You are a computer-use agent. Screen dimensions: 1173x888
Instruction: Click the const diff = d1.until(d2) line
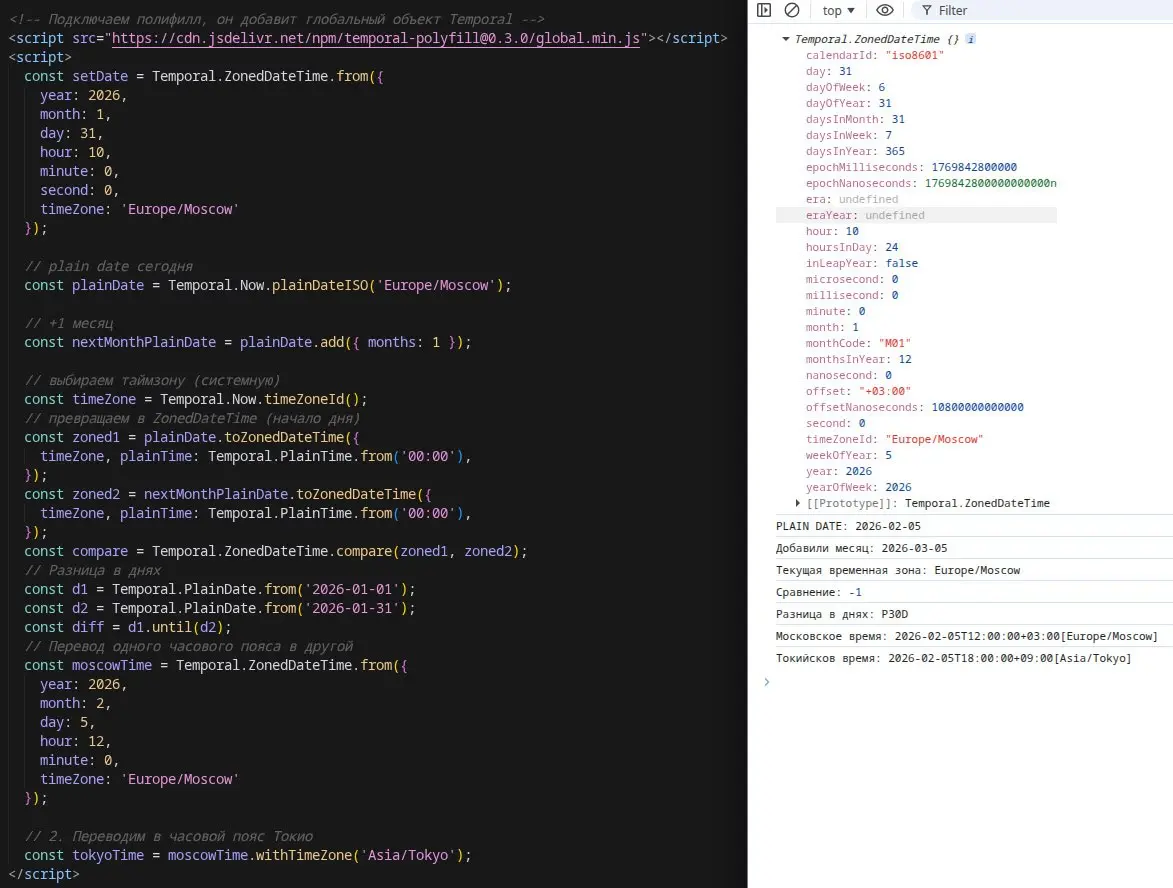click(x=128, y=628)
